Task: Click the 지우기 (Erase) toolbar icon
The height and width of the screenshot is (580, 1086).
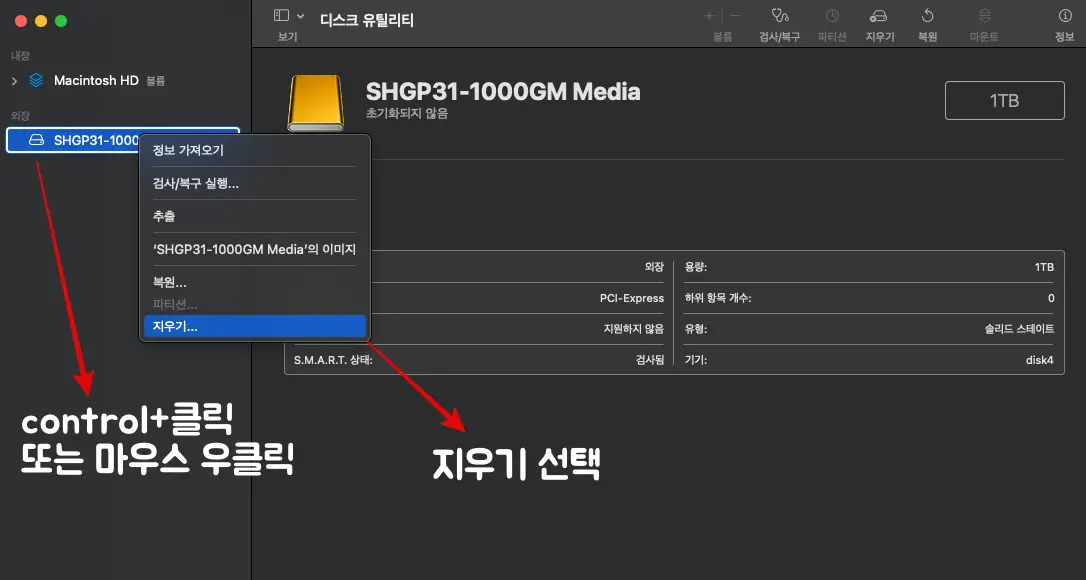Action: (879, 18)
